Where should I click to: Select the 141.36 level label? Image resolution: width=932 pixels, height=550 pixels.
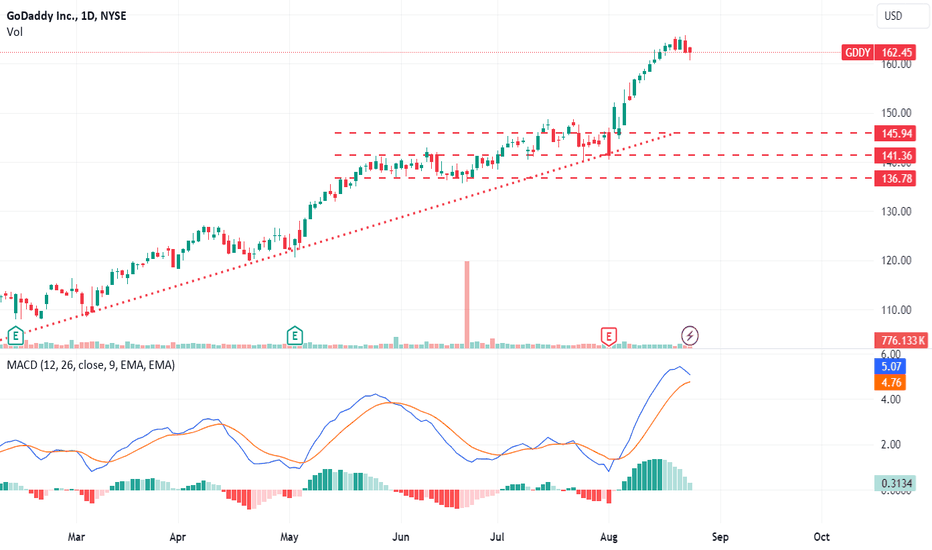[896, 156]
